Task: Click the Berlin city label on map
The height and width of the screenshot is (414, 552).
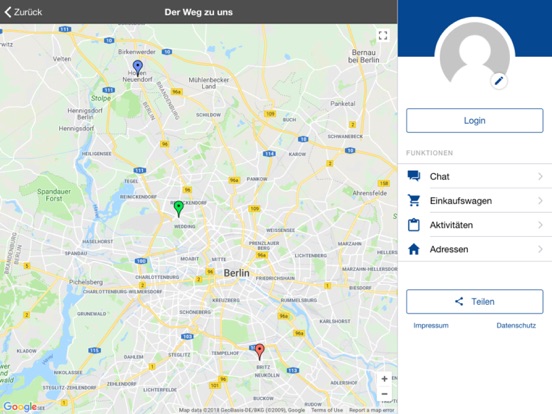Action: click(x=237, y=273)
